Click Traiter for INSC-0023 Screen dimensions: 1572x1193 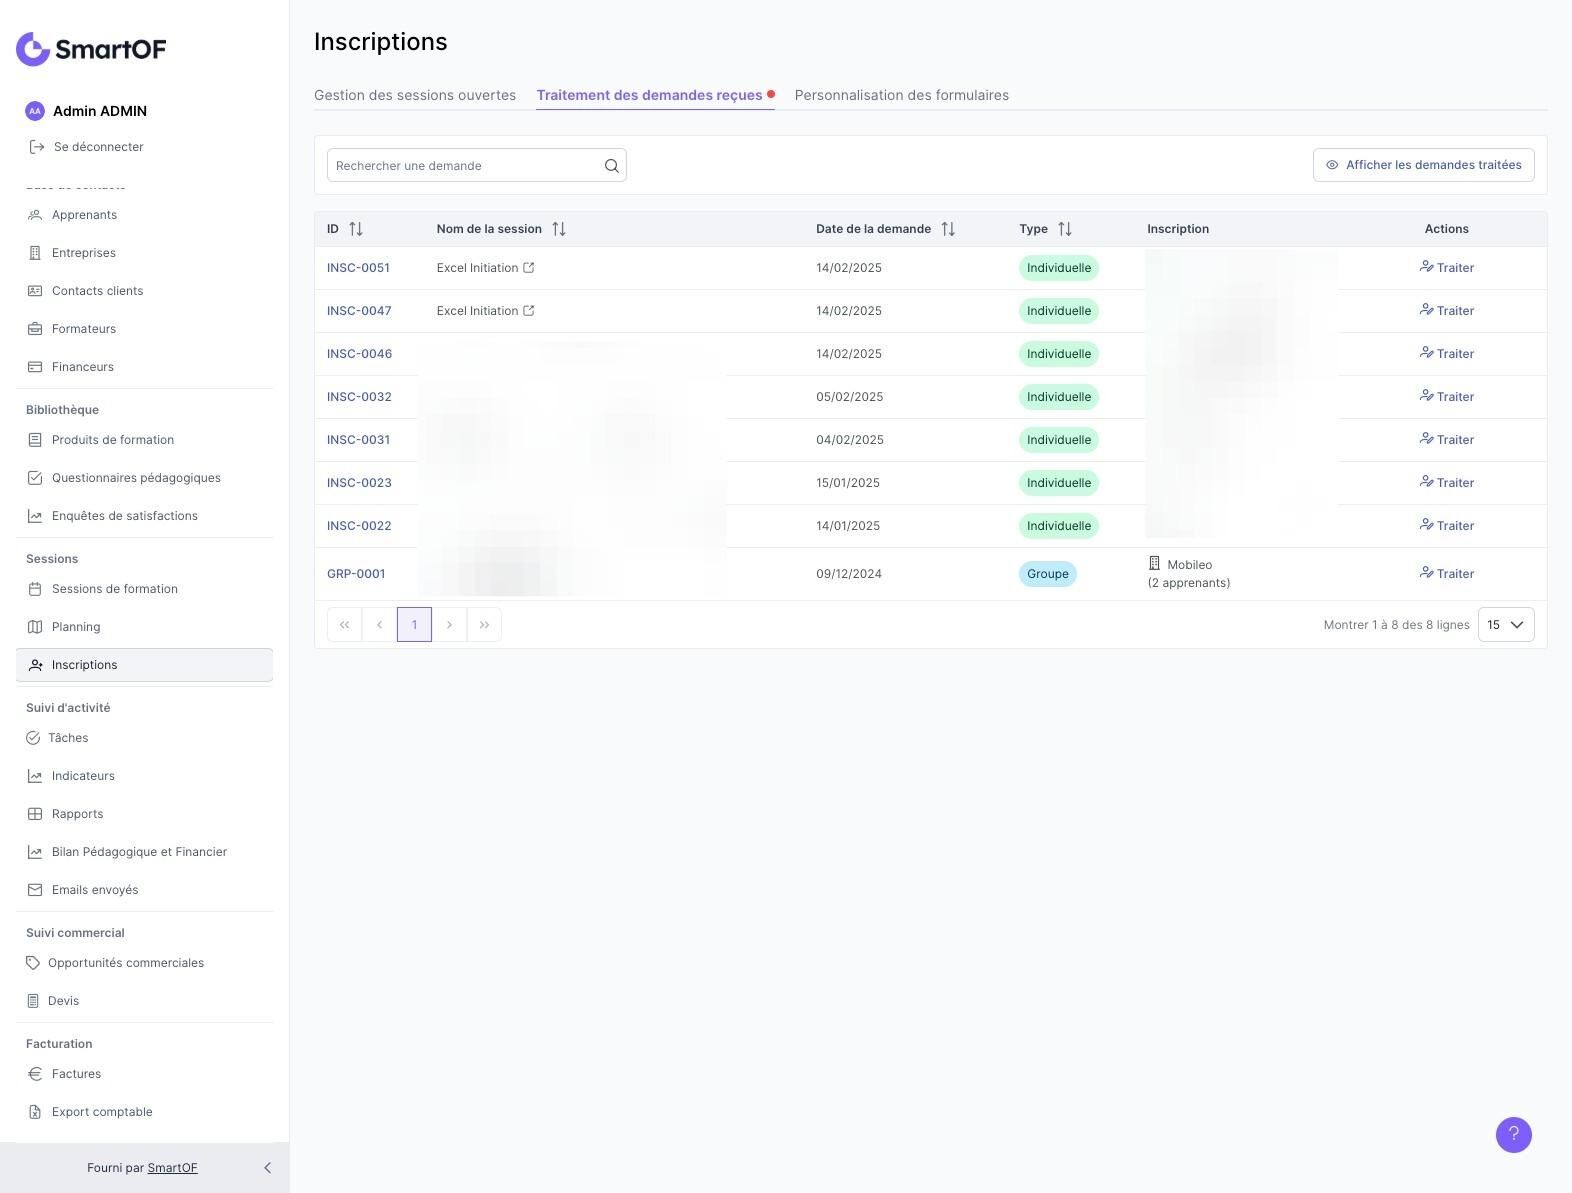(1447, 483)
